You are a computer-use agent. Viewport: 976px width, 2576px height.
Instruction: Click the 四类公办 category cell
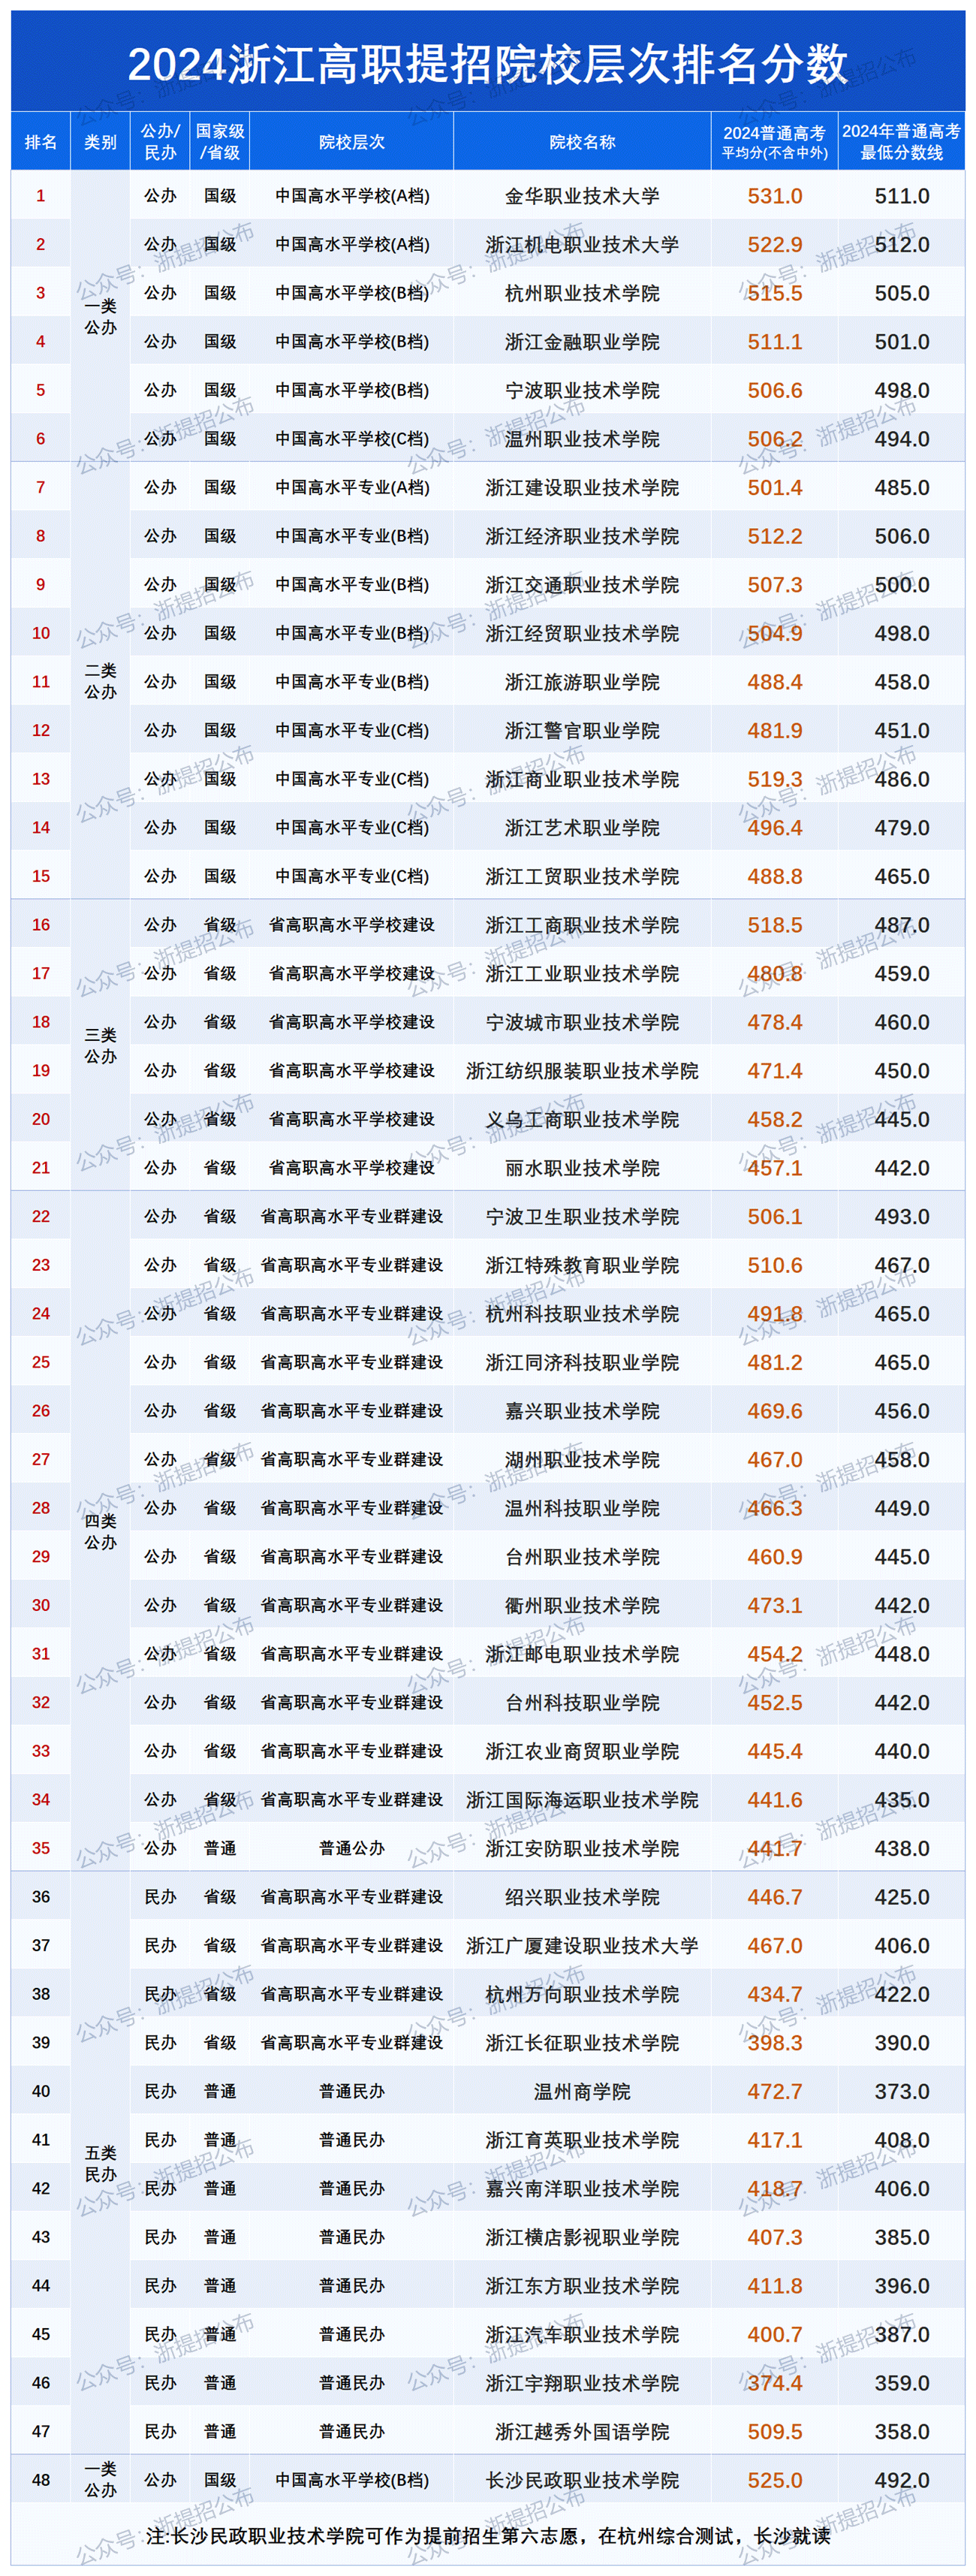pyautogui.click(x=100, y=1532)
